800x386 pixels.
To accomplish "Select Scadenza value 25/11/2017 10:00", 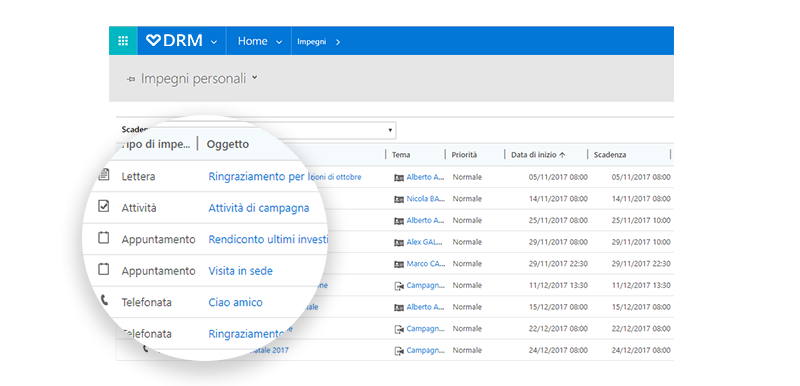I will [x=641, y=221].
